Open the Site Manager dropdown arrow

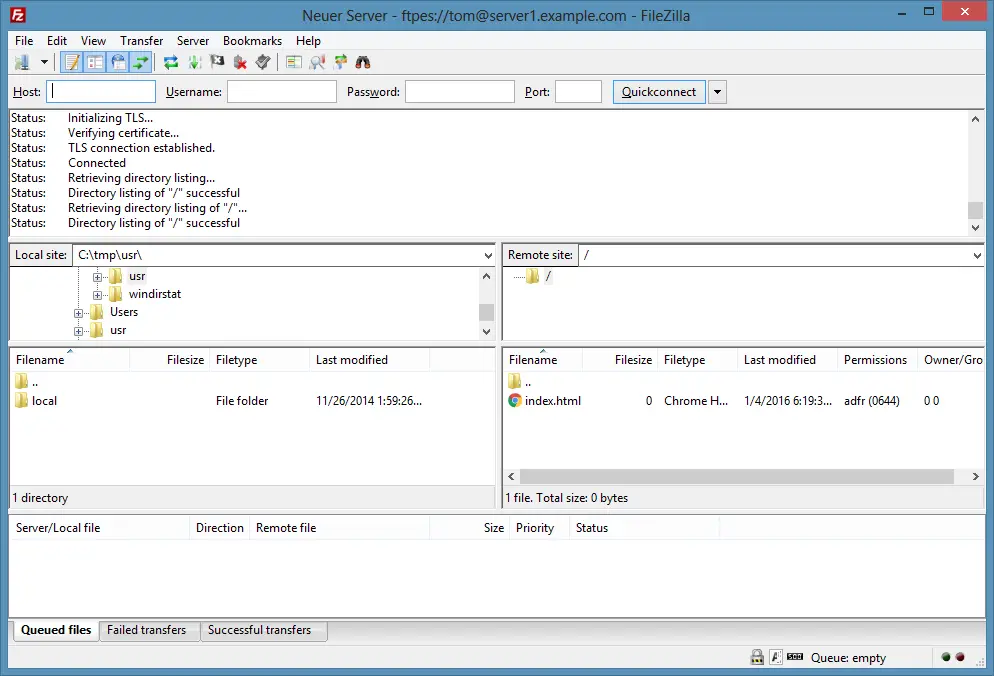pos(44,62)
